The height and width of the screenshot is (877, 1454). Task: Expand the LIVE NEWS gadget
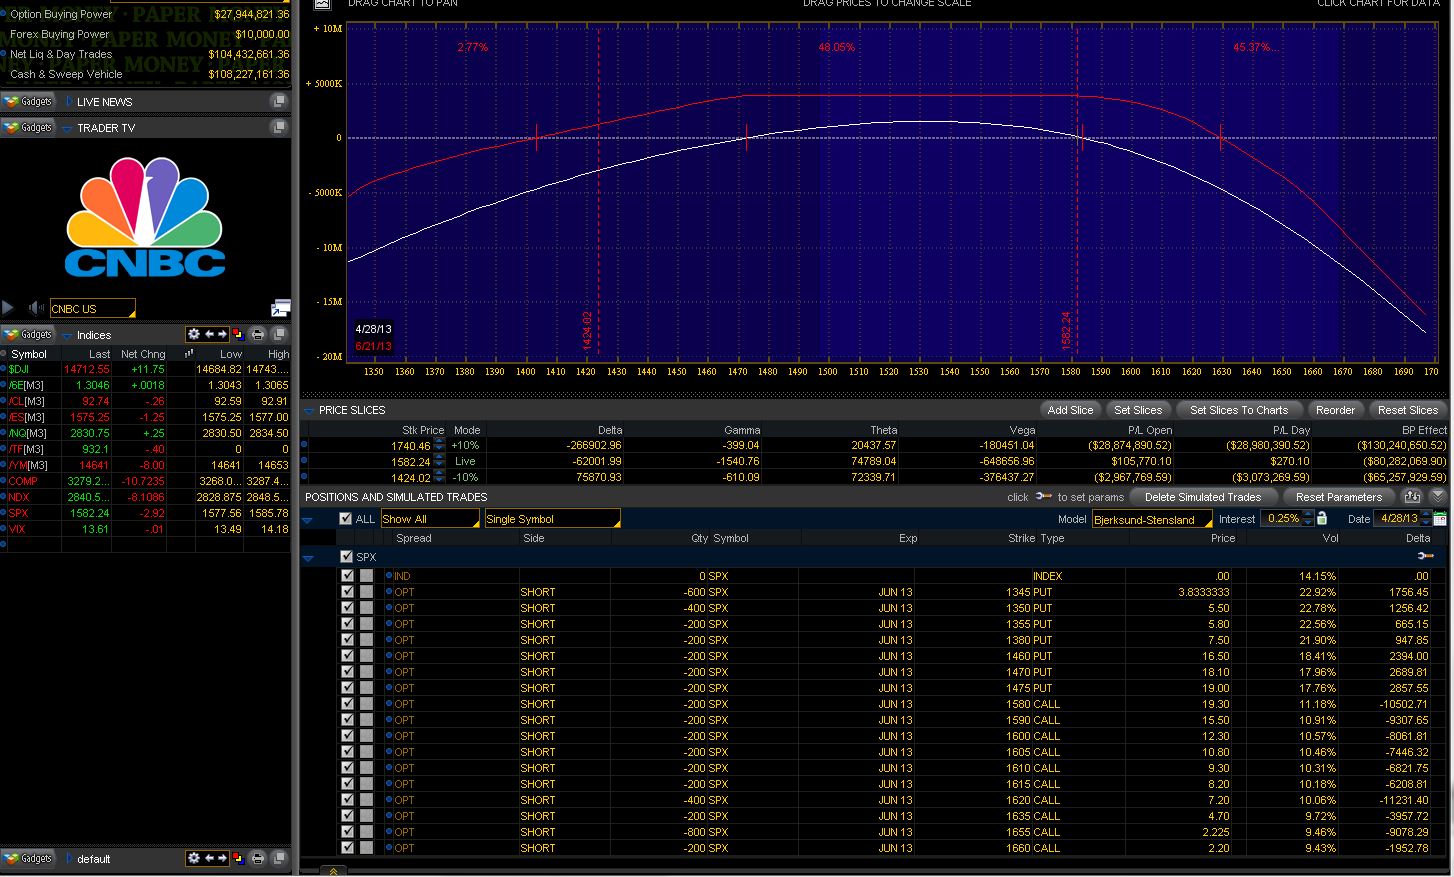pos(68,102)
